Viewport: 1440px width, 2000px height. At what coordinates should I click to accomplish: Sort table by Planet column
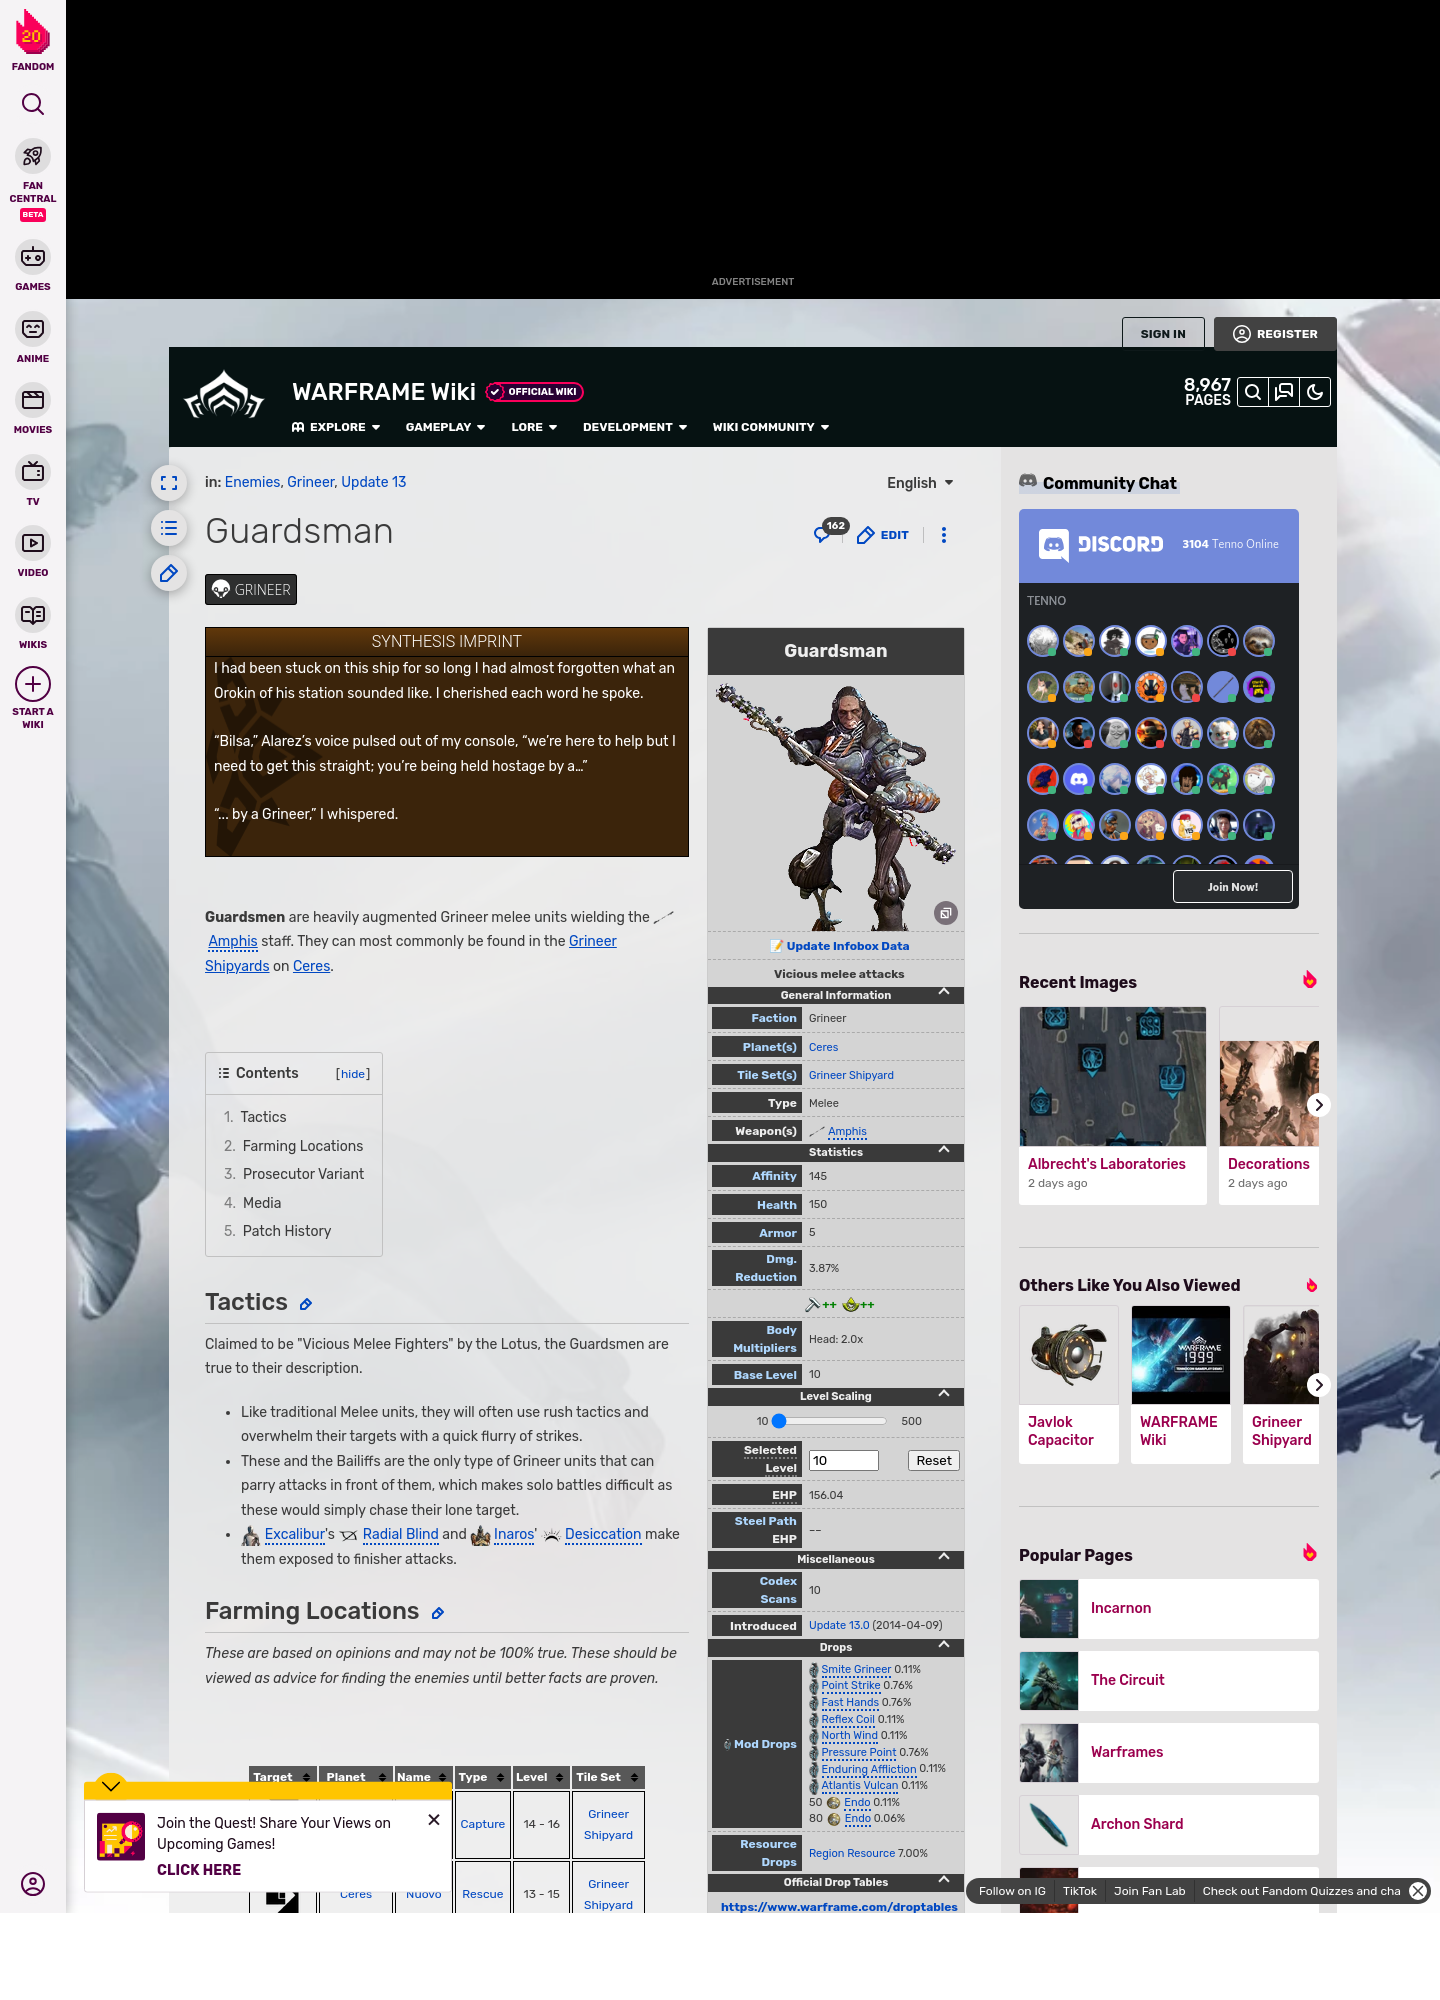pyautogui.click(x=356, y=1777)
